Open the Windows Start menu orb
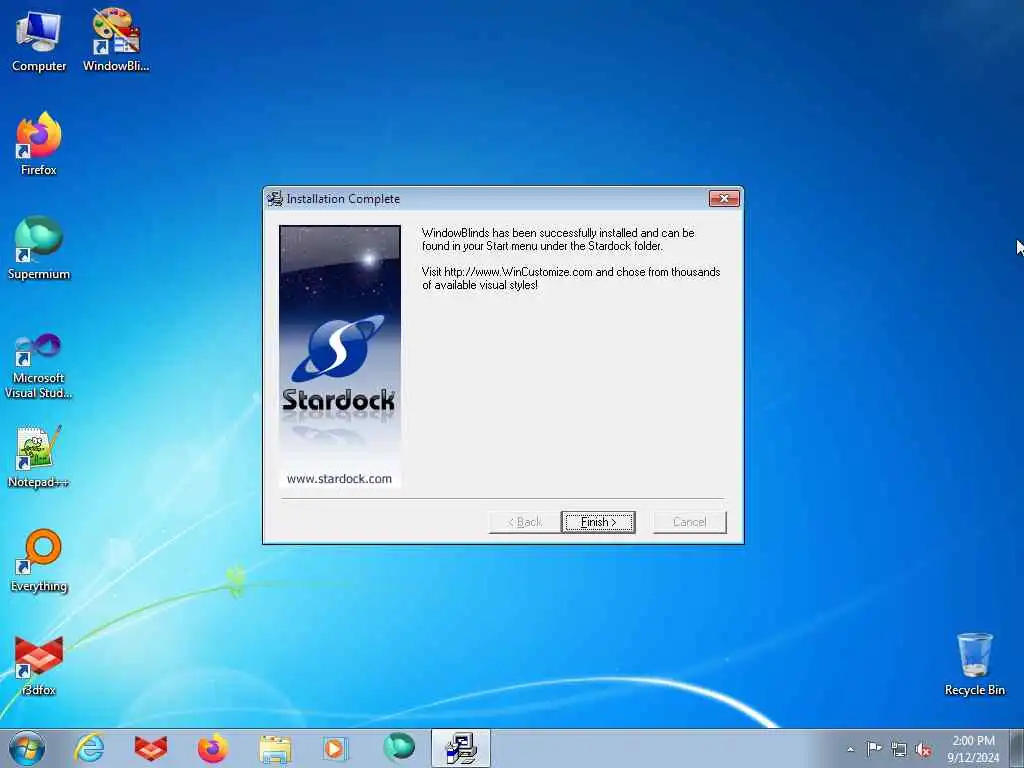1024x768 pixels. coord(27,748)
